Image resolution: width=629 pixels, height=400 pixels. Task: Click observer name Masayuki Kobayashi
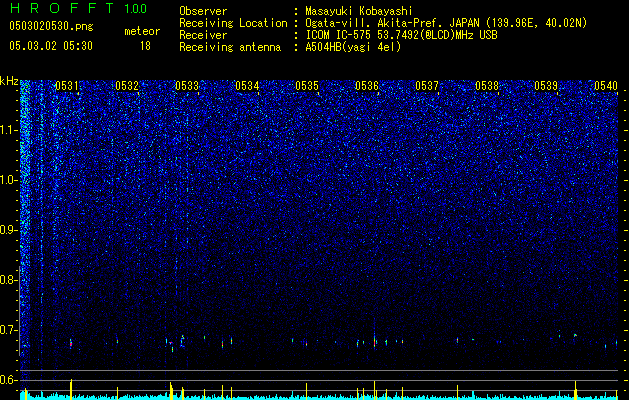point(359,11)
